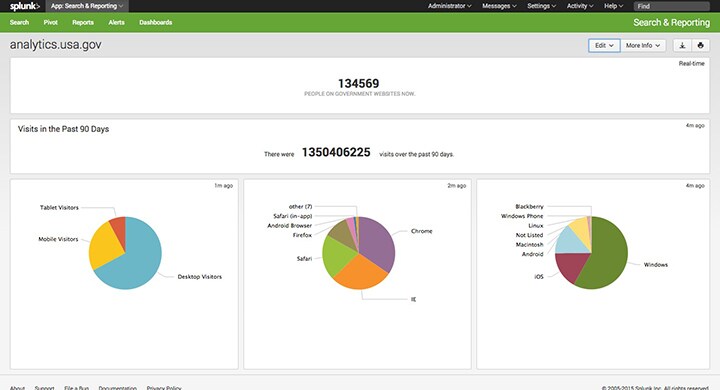Click the 'Real-time' panel indicator
The height and width of the screenshot is (390, 720).
coord(692,63)
